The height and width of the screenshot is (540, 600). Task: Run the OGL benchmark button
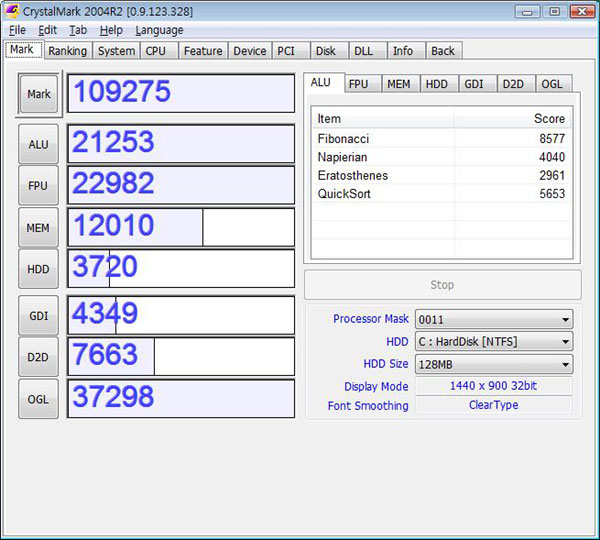[38, 399]
